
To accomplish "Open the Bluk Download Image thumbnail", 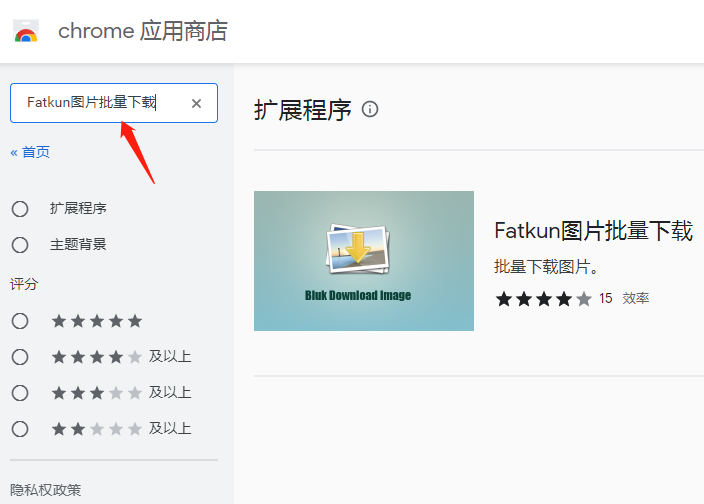I will (x=363, y=261).
